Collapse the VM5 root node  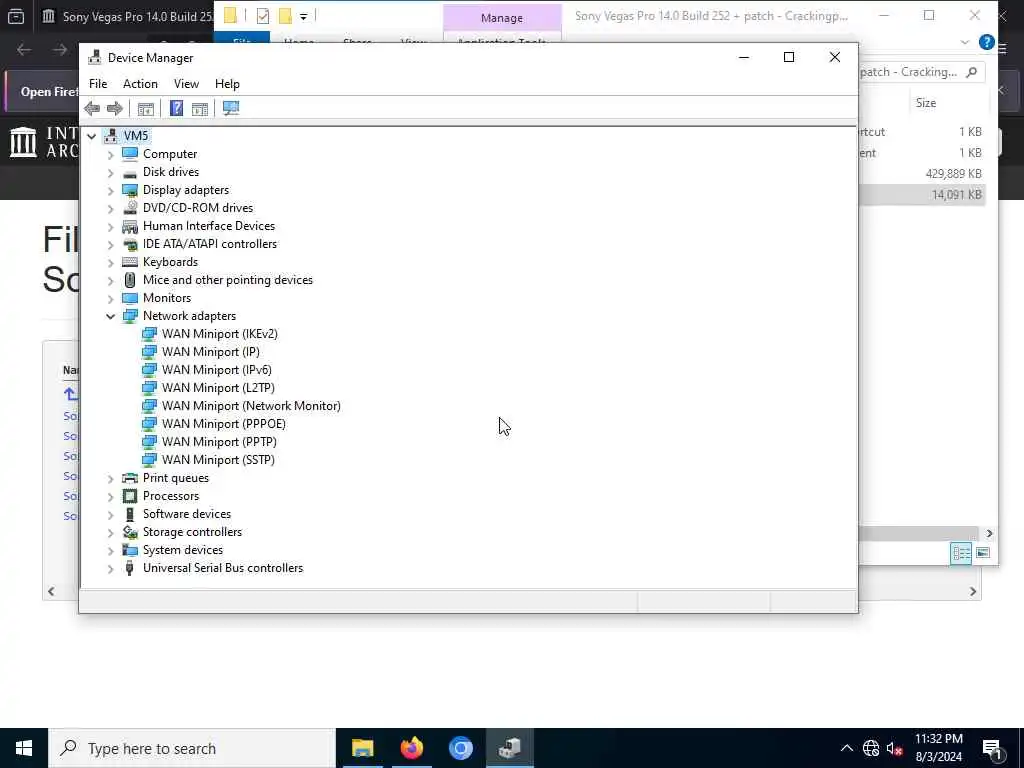pyautogui.click(x=91, y=136)
